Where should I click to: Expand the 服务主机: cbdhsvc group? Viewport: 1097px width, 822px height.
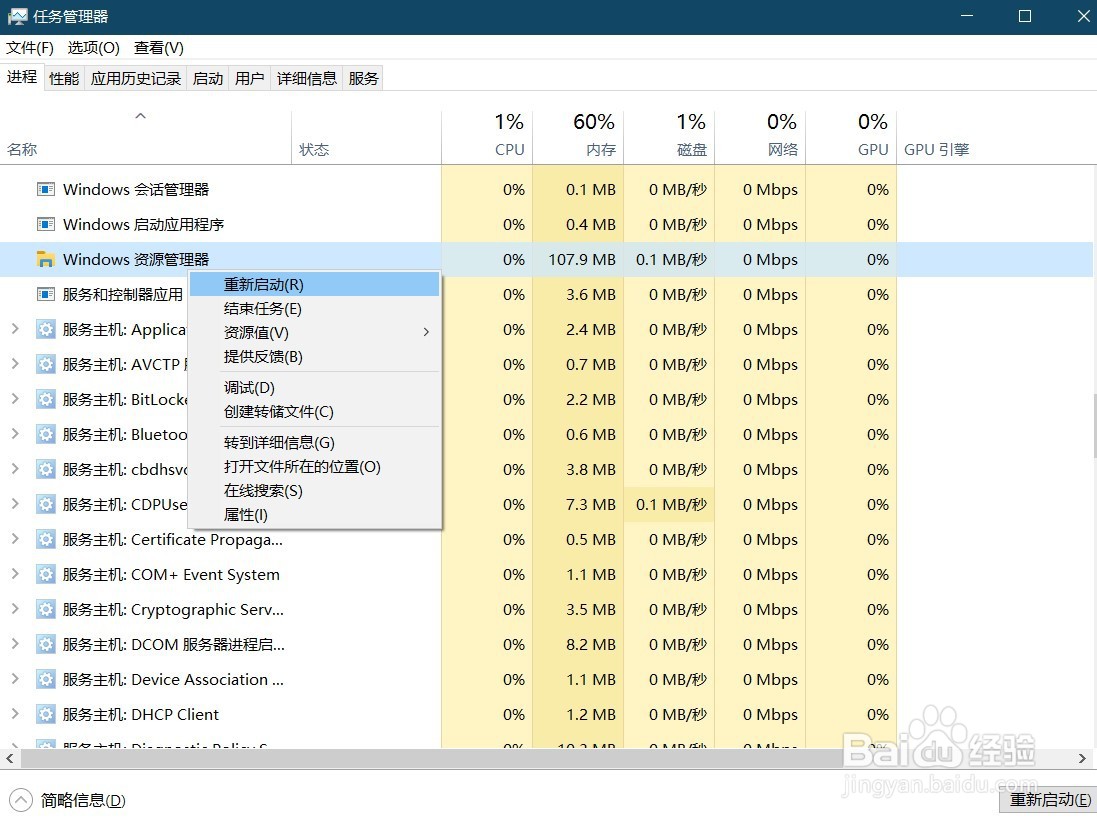click(x=15, y=468)
